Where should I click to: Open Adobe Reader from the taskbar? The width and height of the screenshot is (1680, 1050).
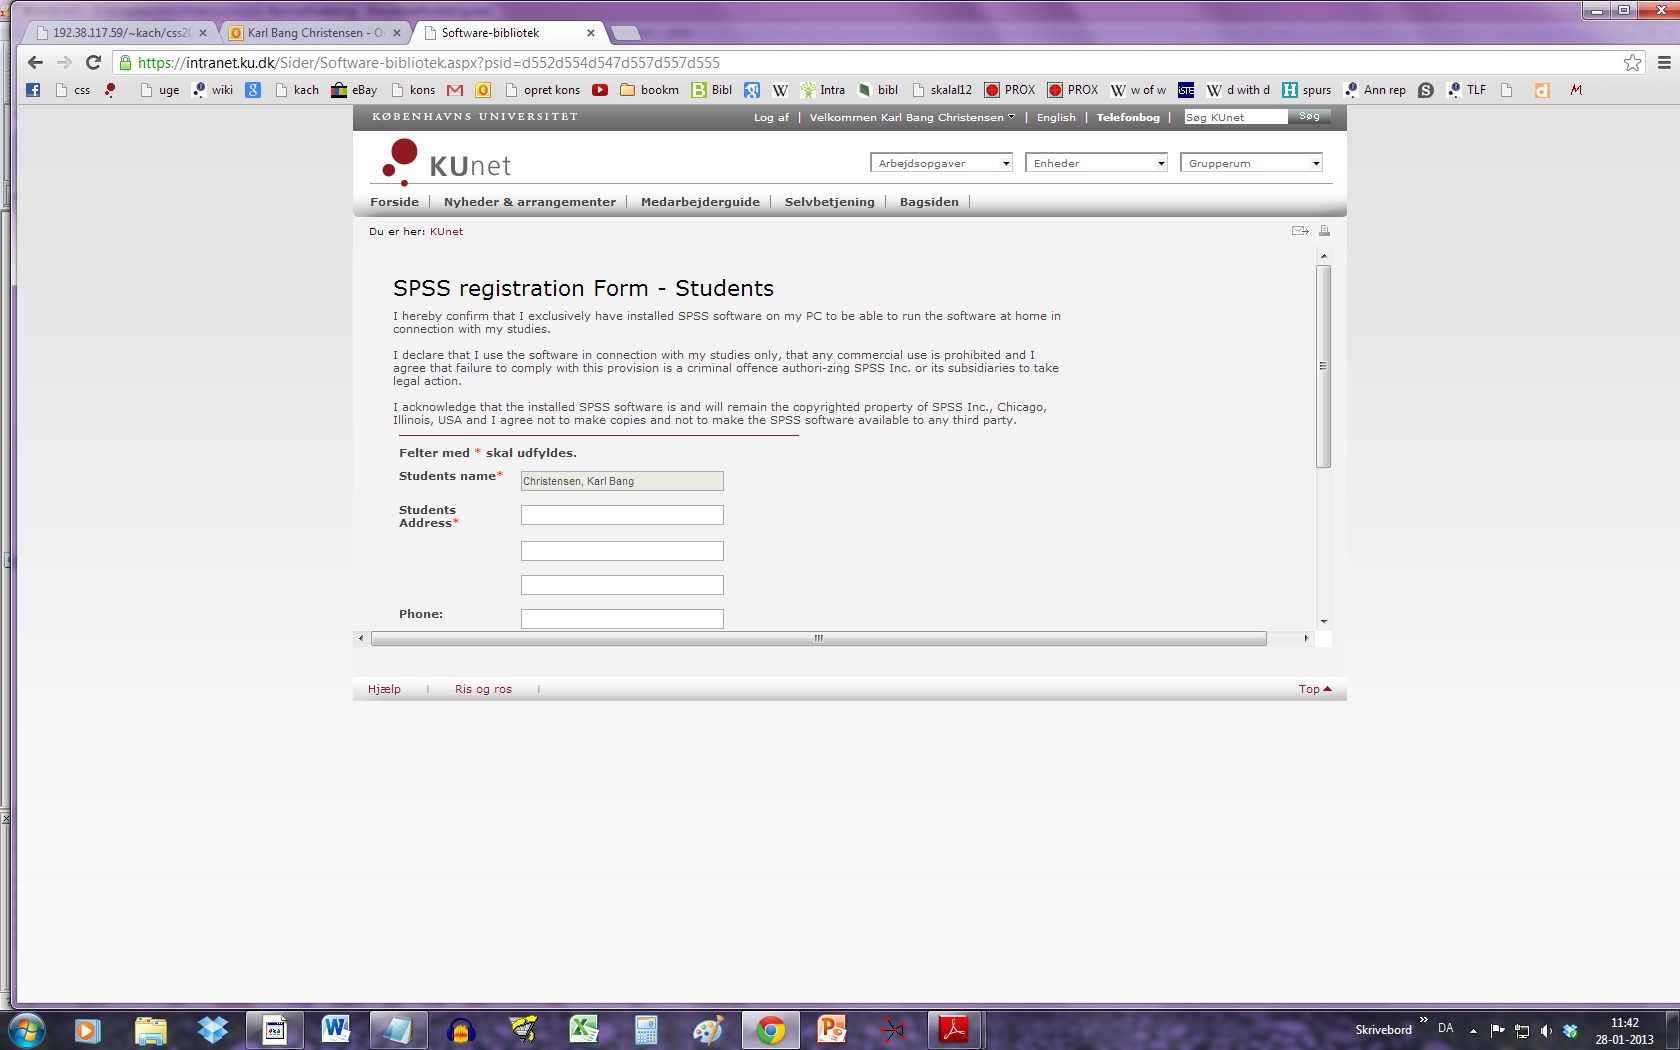954,1029
